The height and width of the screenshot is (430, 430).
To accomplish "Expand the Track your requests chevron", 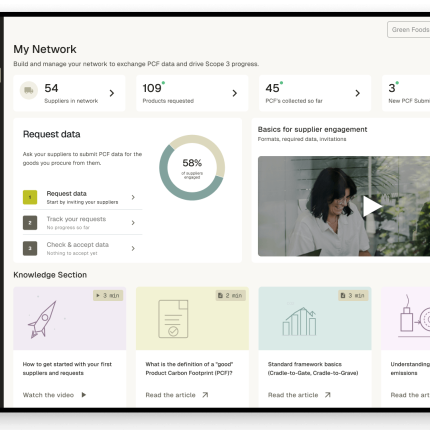I will pos(133,223).
